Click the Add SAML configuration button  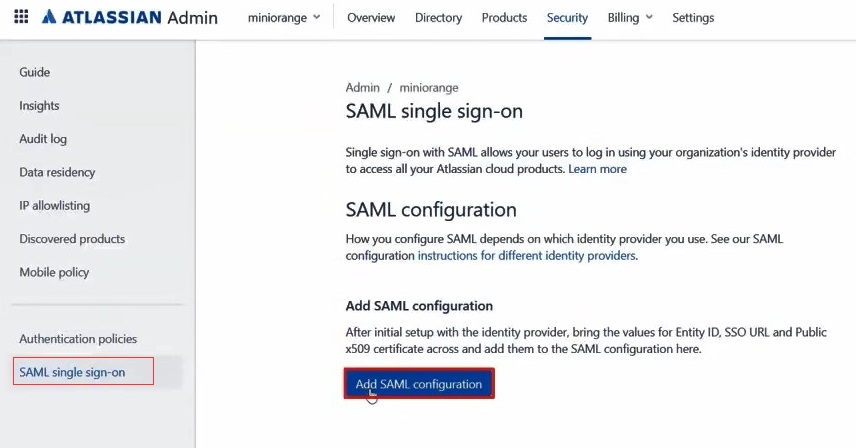click(x=418, y=384)
